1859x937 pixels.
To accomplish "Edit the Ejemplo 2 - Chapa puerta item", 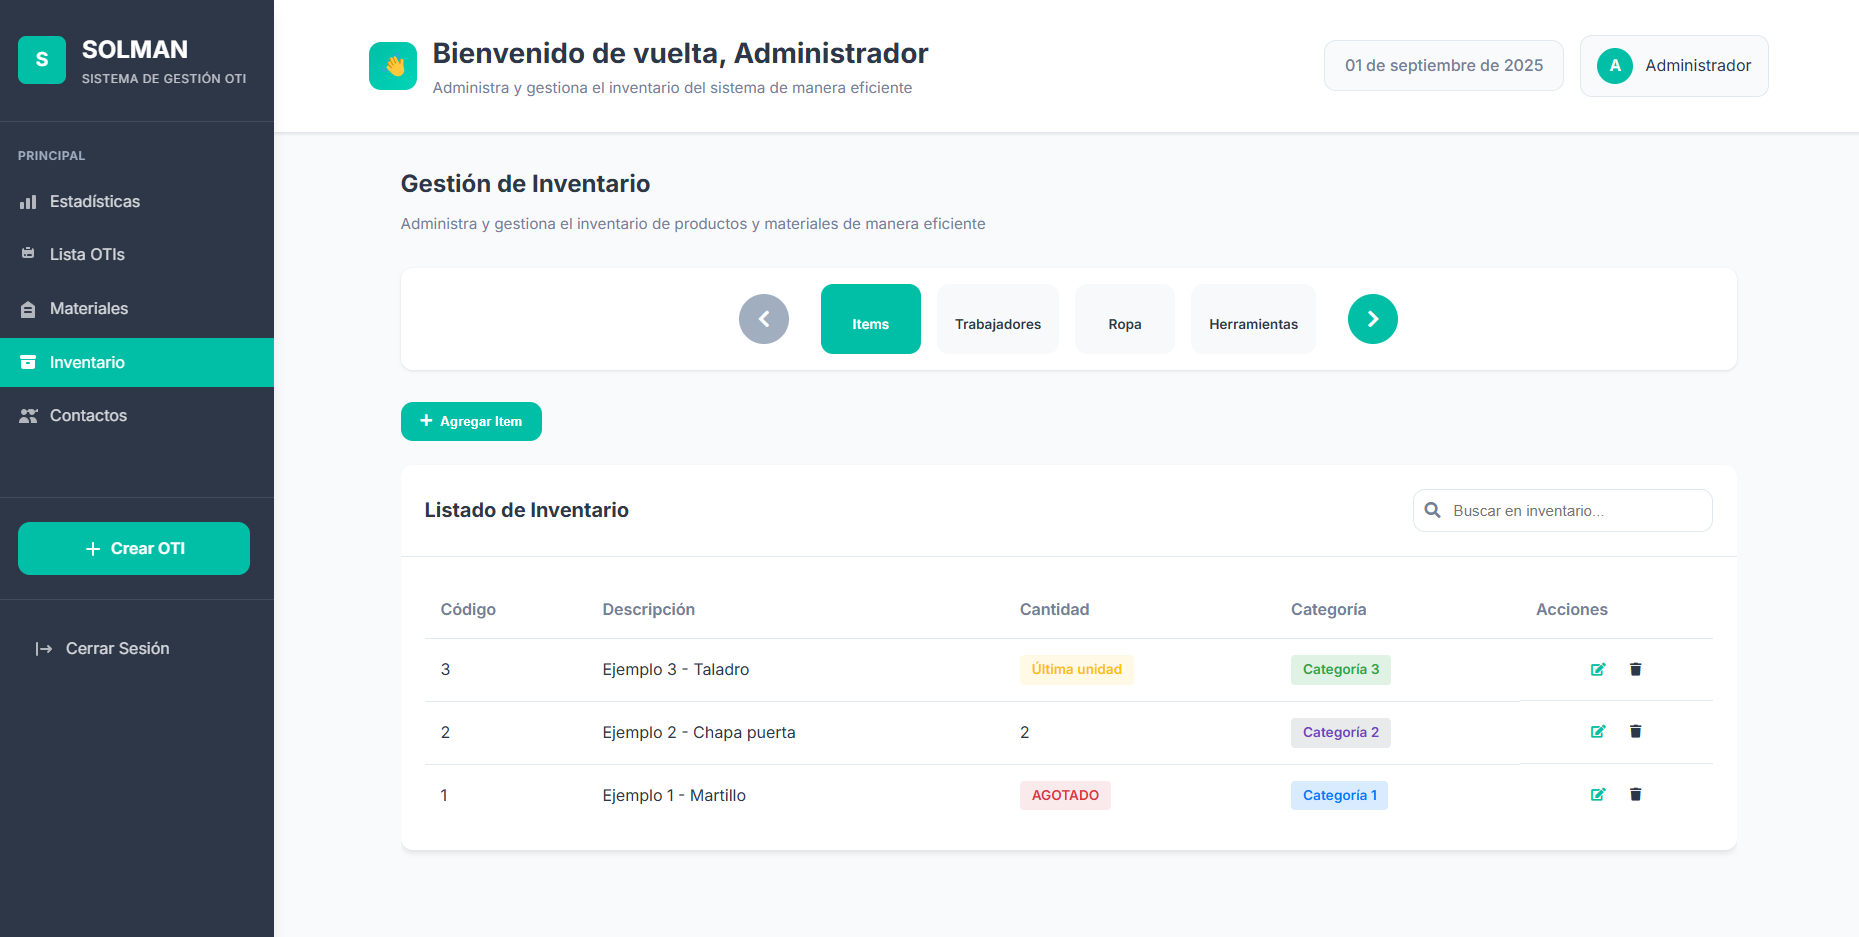I will pyautogui.click(x=1597, y=731).
